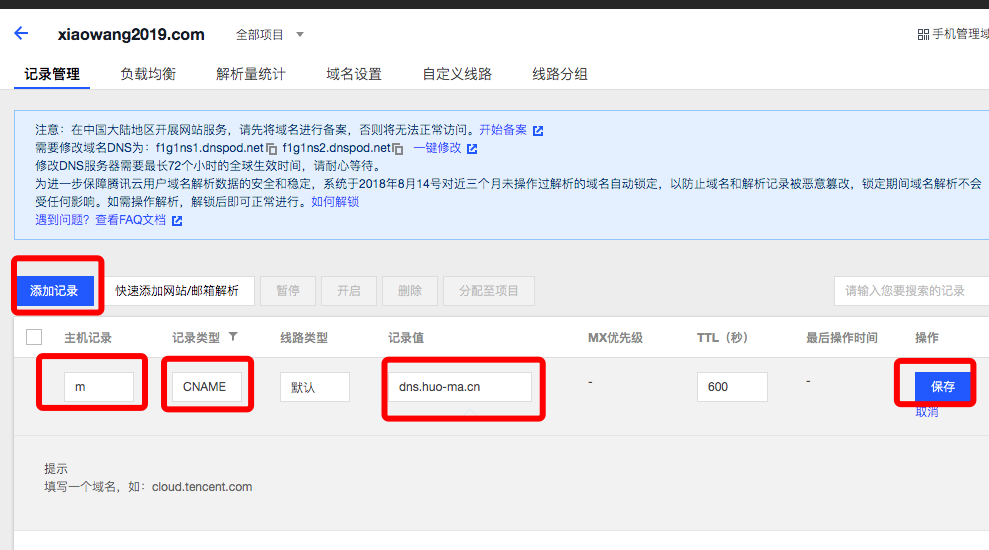Click the 删除 button

click(x=409, y=291)
